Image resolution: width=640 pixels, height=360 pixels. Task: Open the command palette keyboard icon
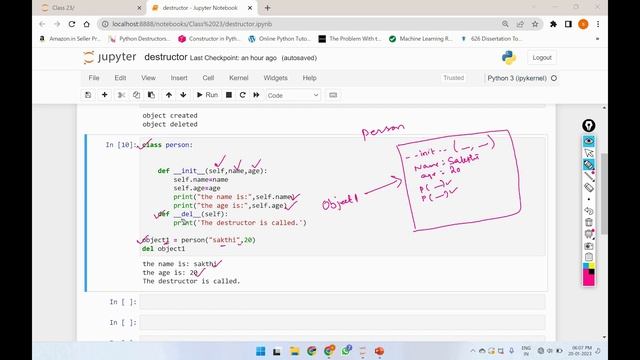pos(333,95)
